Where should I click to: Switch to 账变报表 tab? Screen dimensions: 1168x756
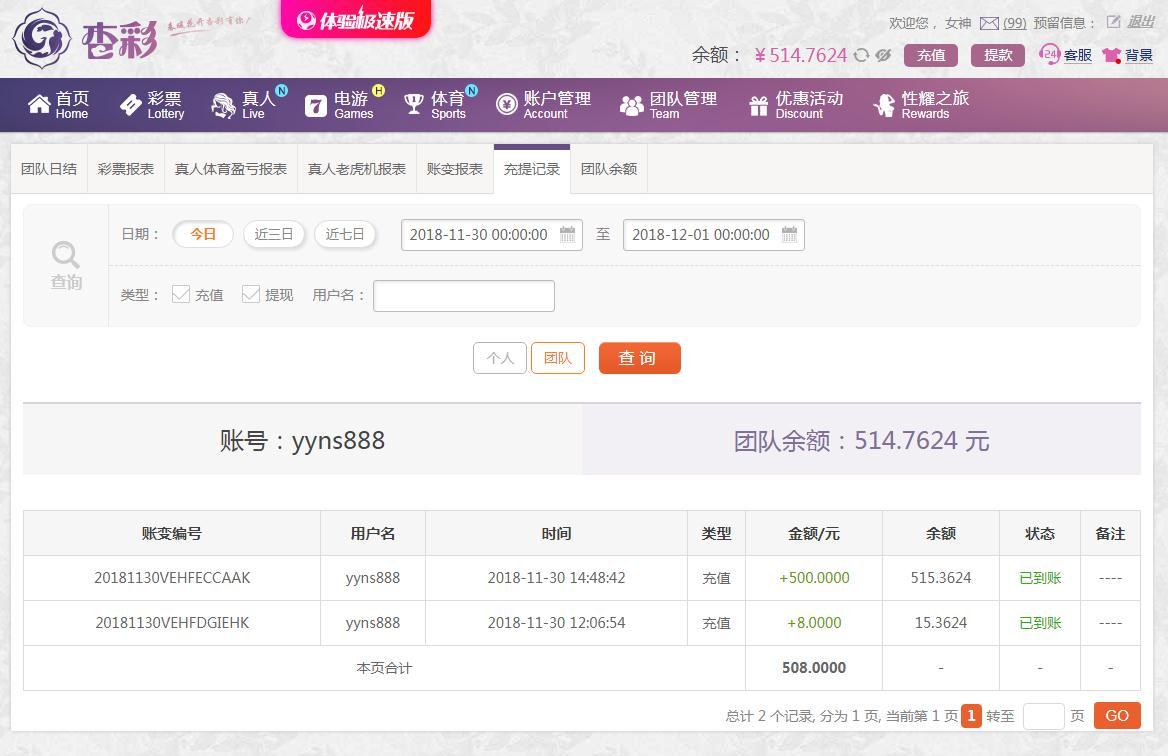point(454,169)
